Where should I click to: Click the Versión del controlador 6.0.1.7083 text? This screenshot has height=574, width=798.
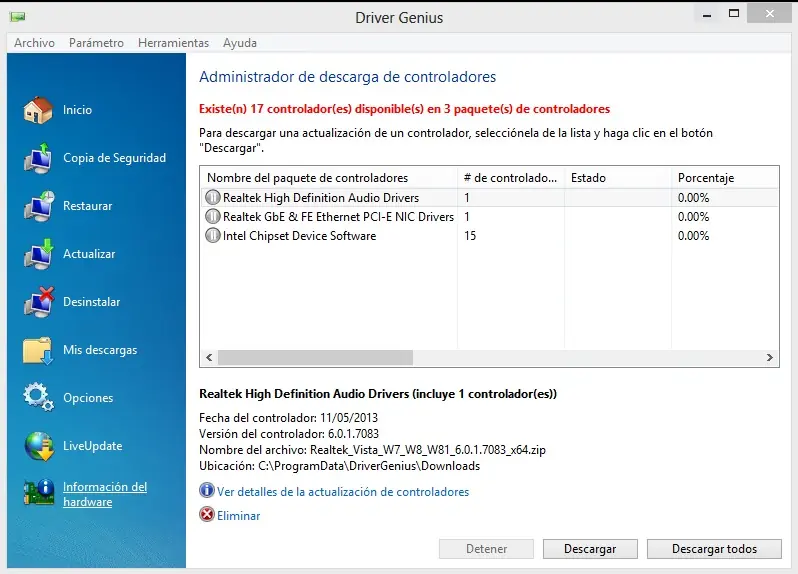click(x=289, y=434)
